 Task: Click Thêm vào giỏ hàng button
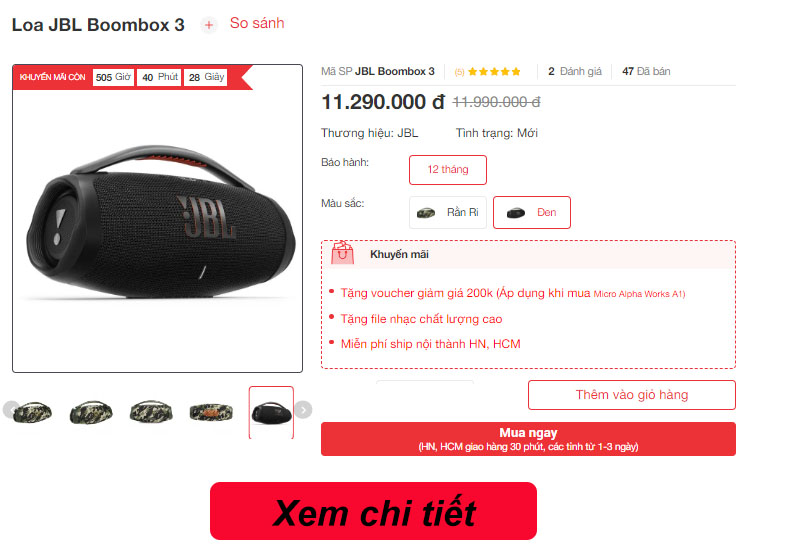[x=632, y=395]
